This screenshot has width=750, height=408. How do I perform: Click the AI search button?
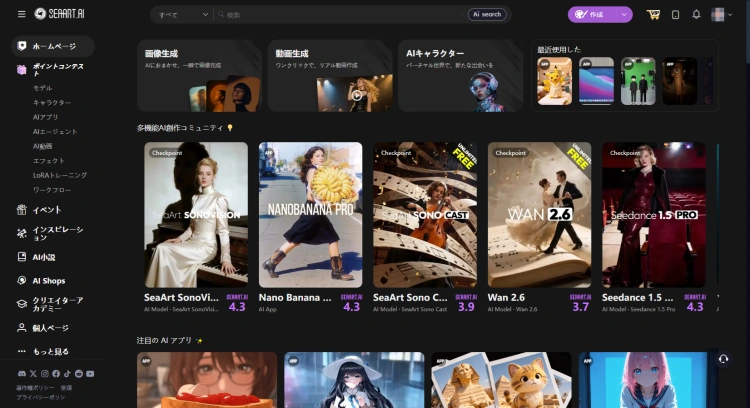click(486, 15)
